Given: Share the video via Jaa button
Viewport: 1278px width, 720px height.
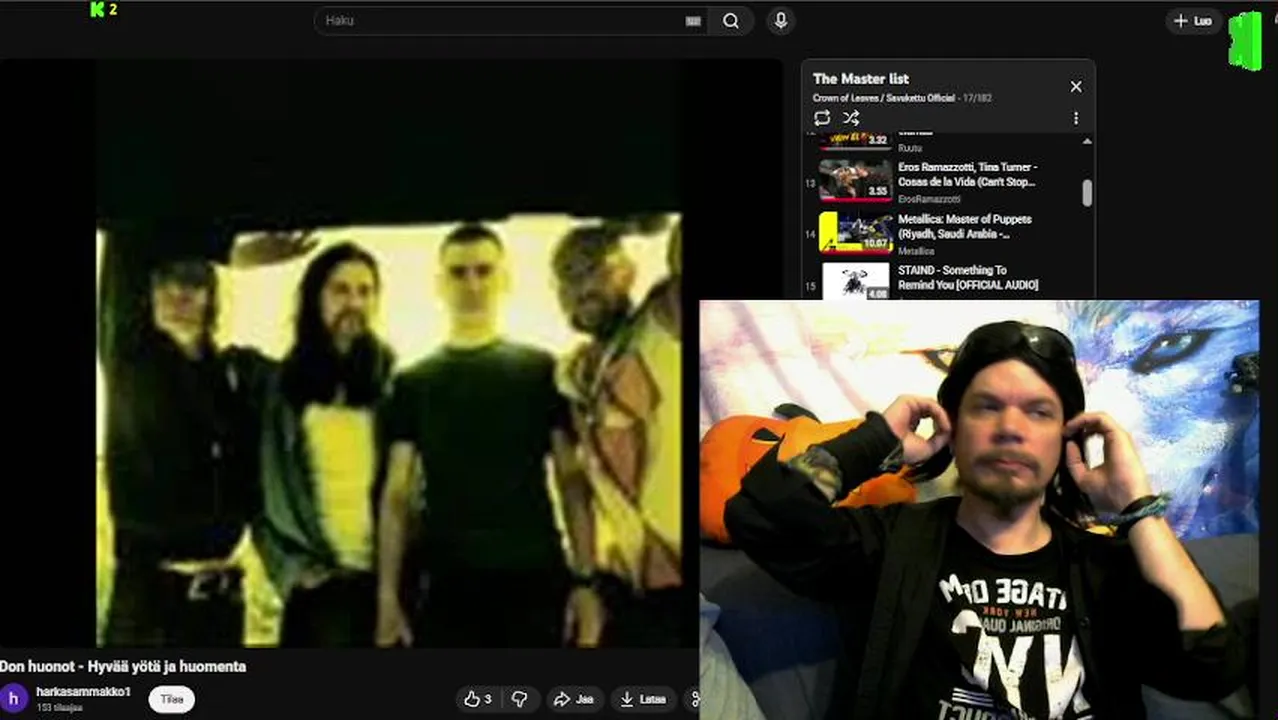Looking at the screenshot, I should 574,699.
